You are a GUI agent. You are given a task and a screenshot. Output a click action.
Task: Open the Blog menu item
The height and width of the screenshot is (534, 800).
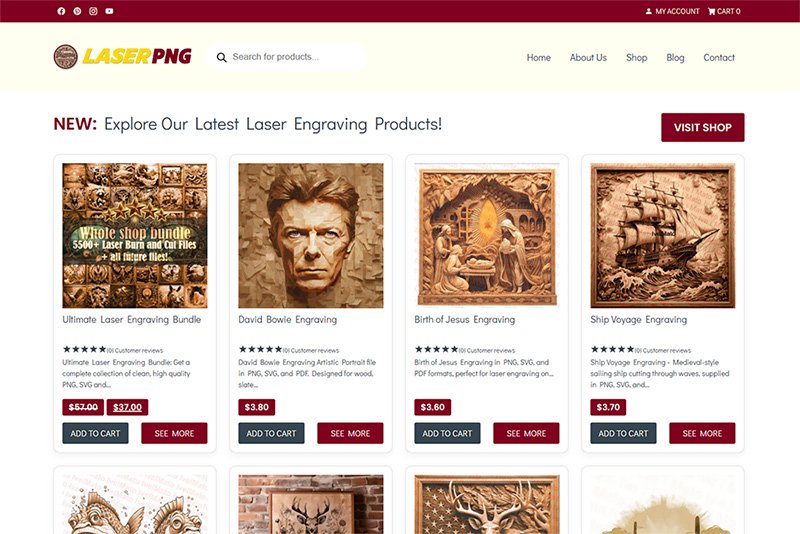[675, 58]
